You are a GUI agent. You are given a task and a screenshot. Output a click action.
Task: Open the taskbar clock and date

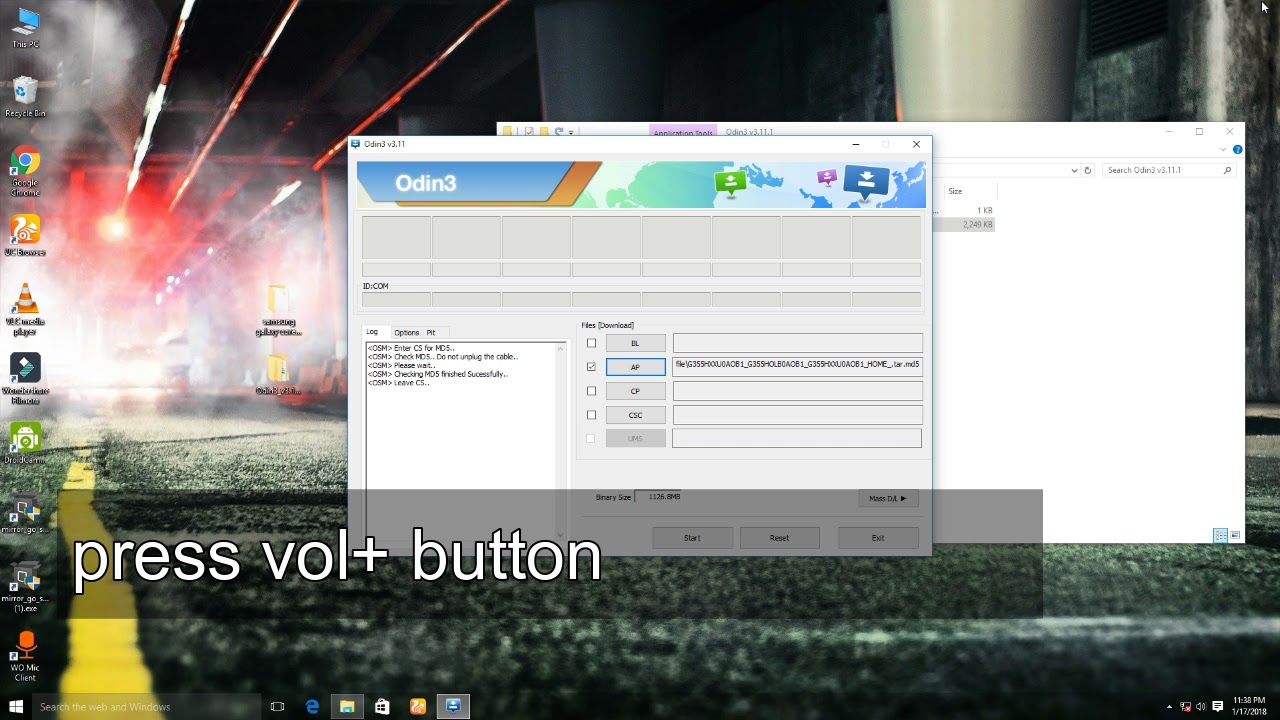[x=1250, y=706]
